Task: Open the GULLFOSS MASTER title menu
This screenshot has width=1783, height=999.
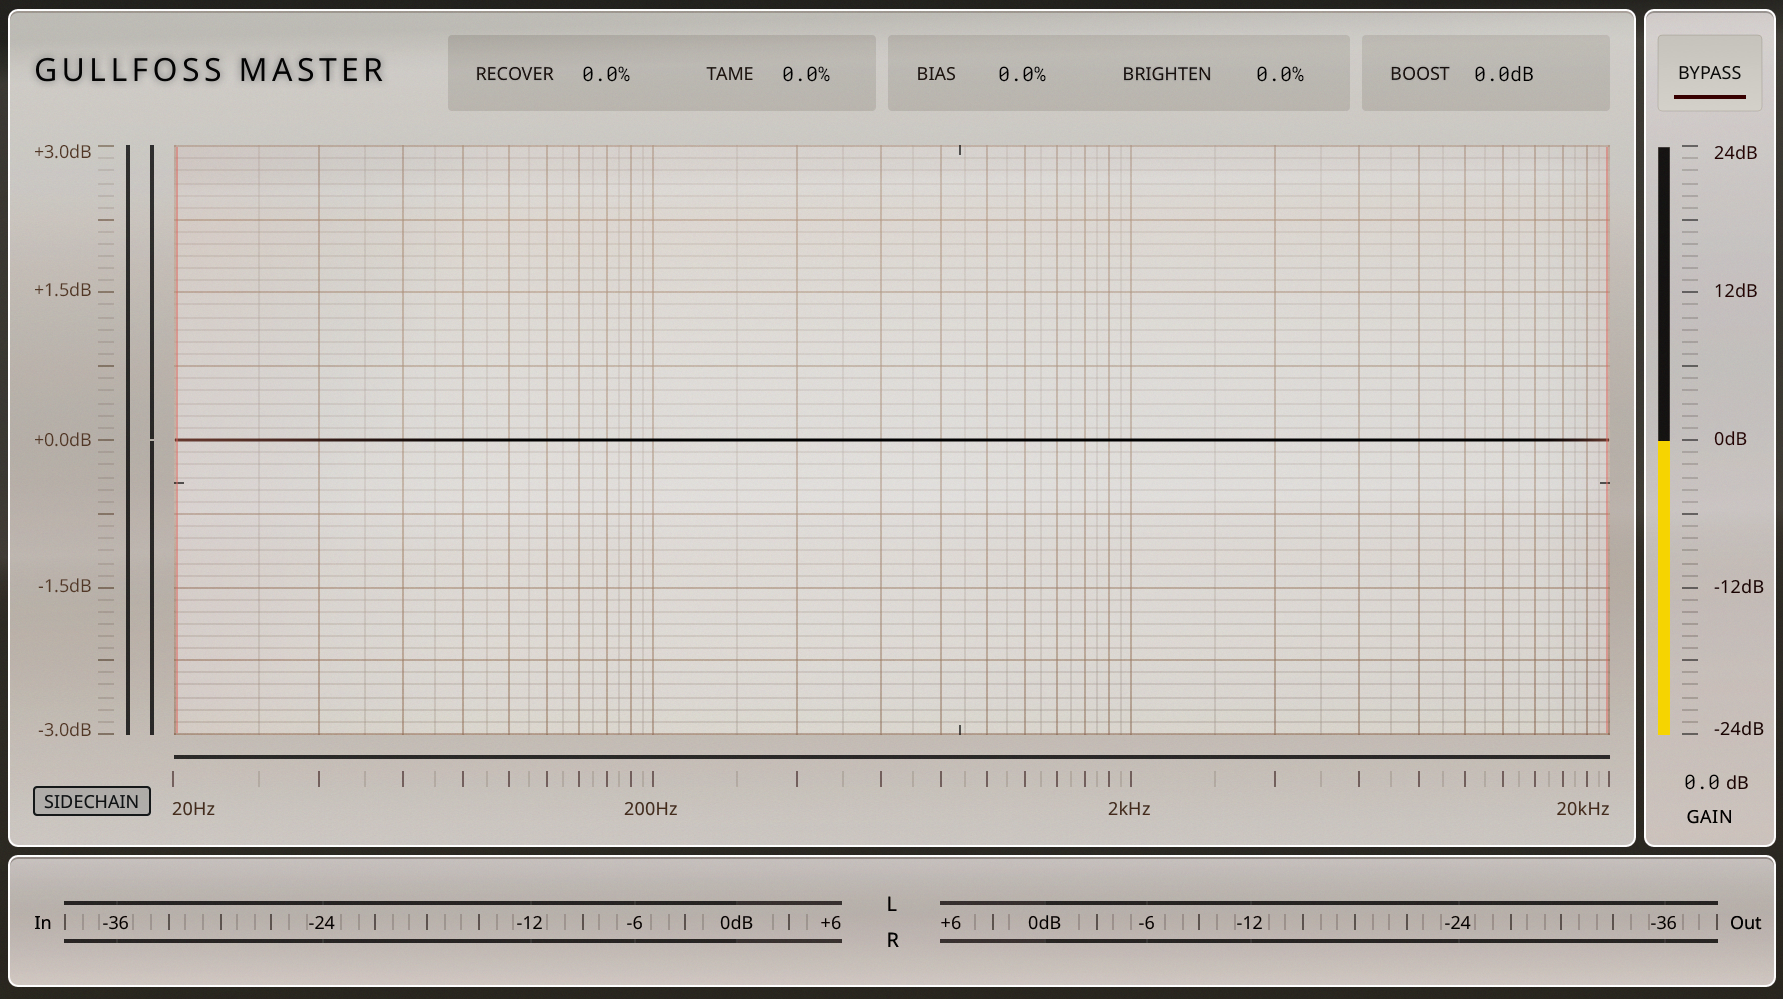Action: (x=209, y=70)
